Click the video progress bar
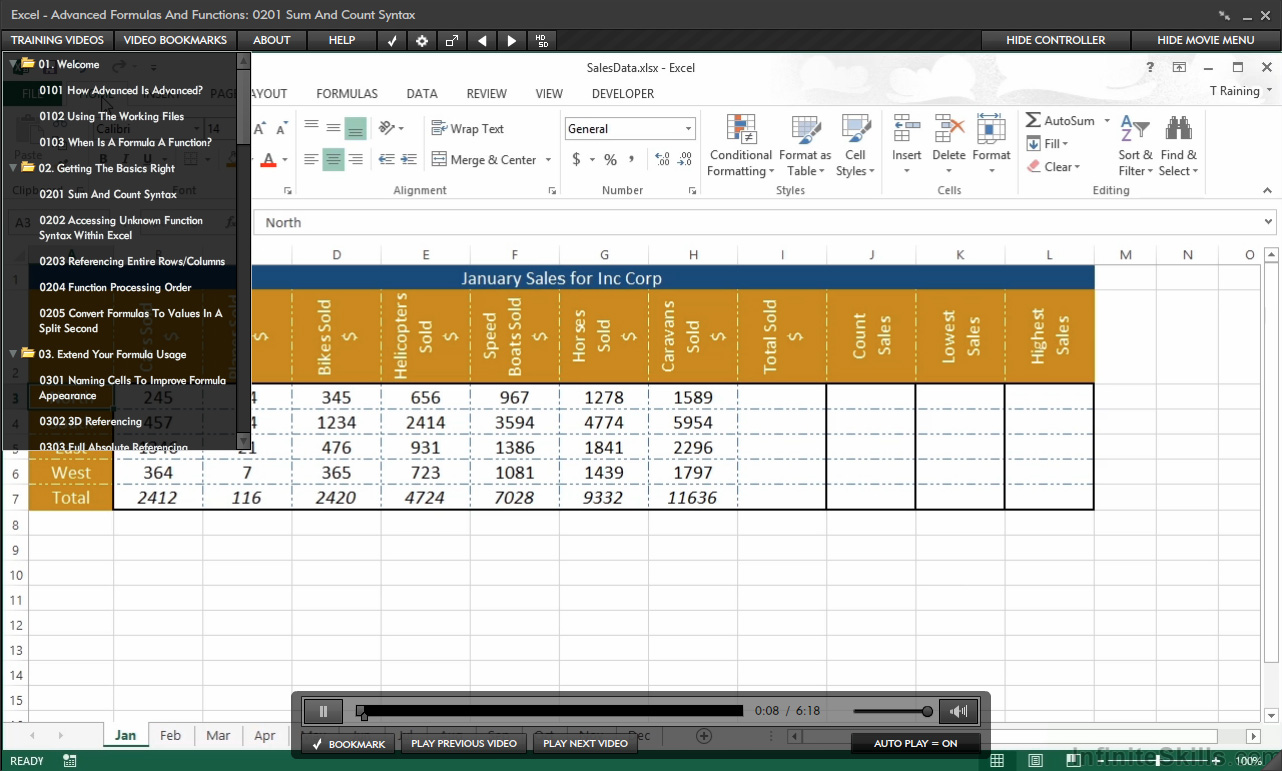Screen dimensions: 1282x771 [x=551, y=711]
